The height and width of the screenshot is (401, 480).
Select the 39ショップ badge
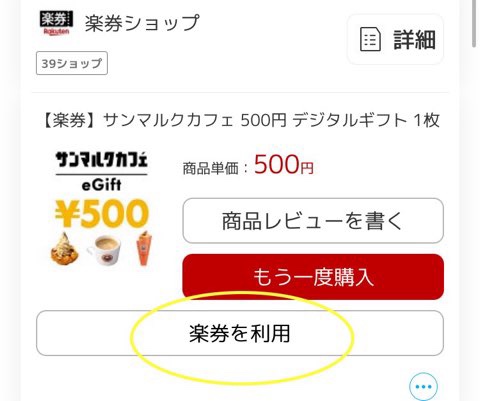(72, 63)
